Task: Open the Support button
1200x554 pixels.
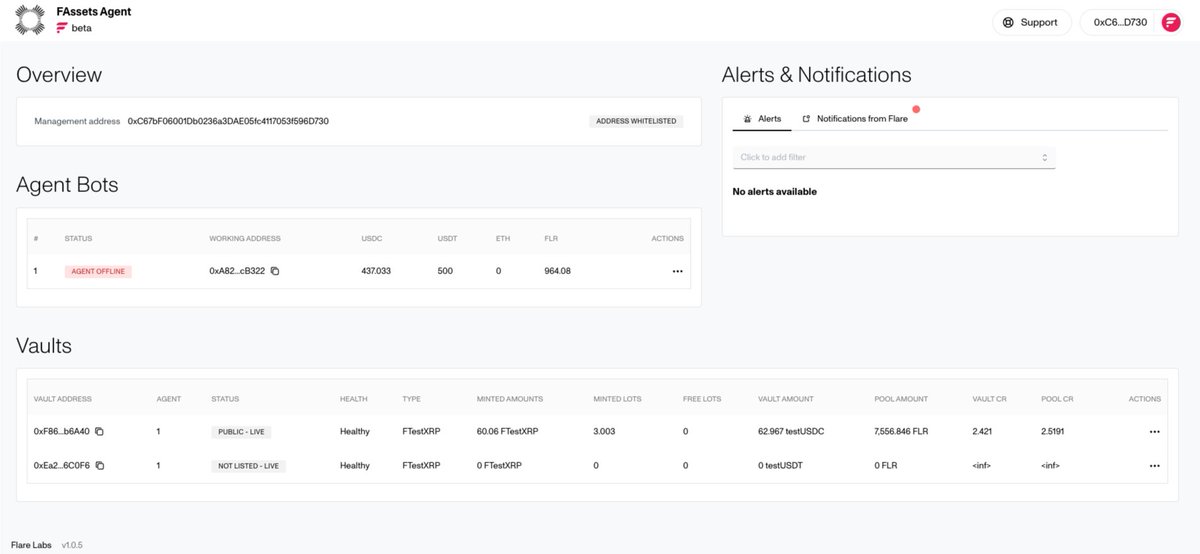Action: point(1030,22)
